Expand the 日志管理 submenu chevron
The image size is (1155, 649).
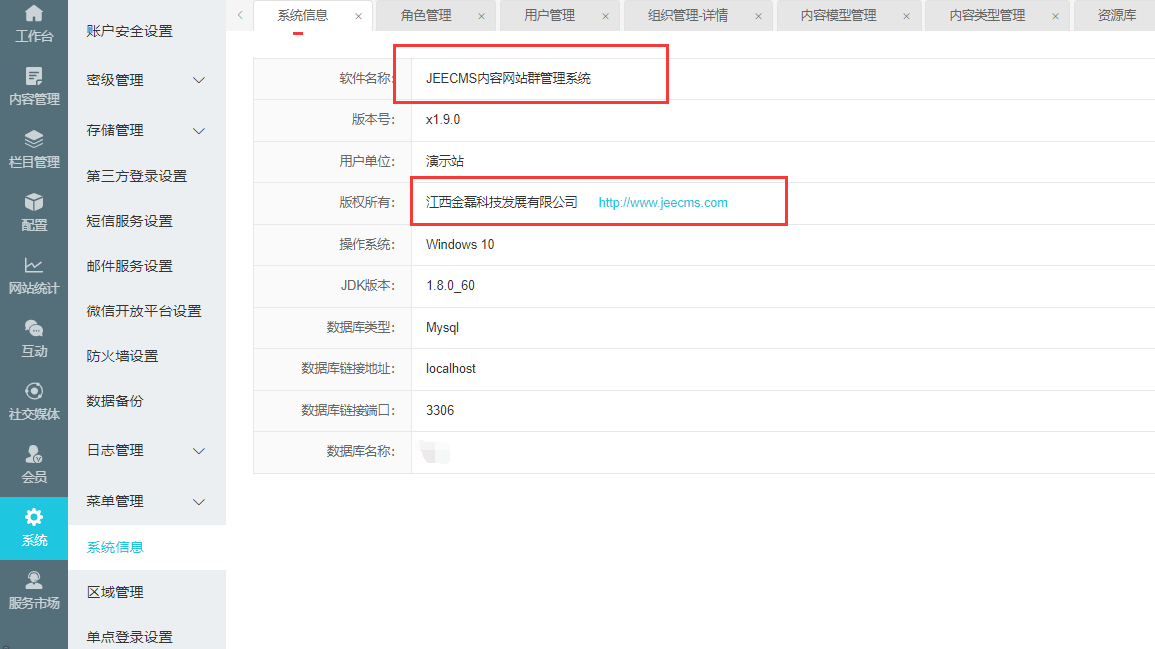(199, 450)
